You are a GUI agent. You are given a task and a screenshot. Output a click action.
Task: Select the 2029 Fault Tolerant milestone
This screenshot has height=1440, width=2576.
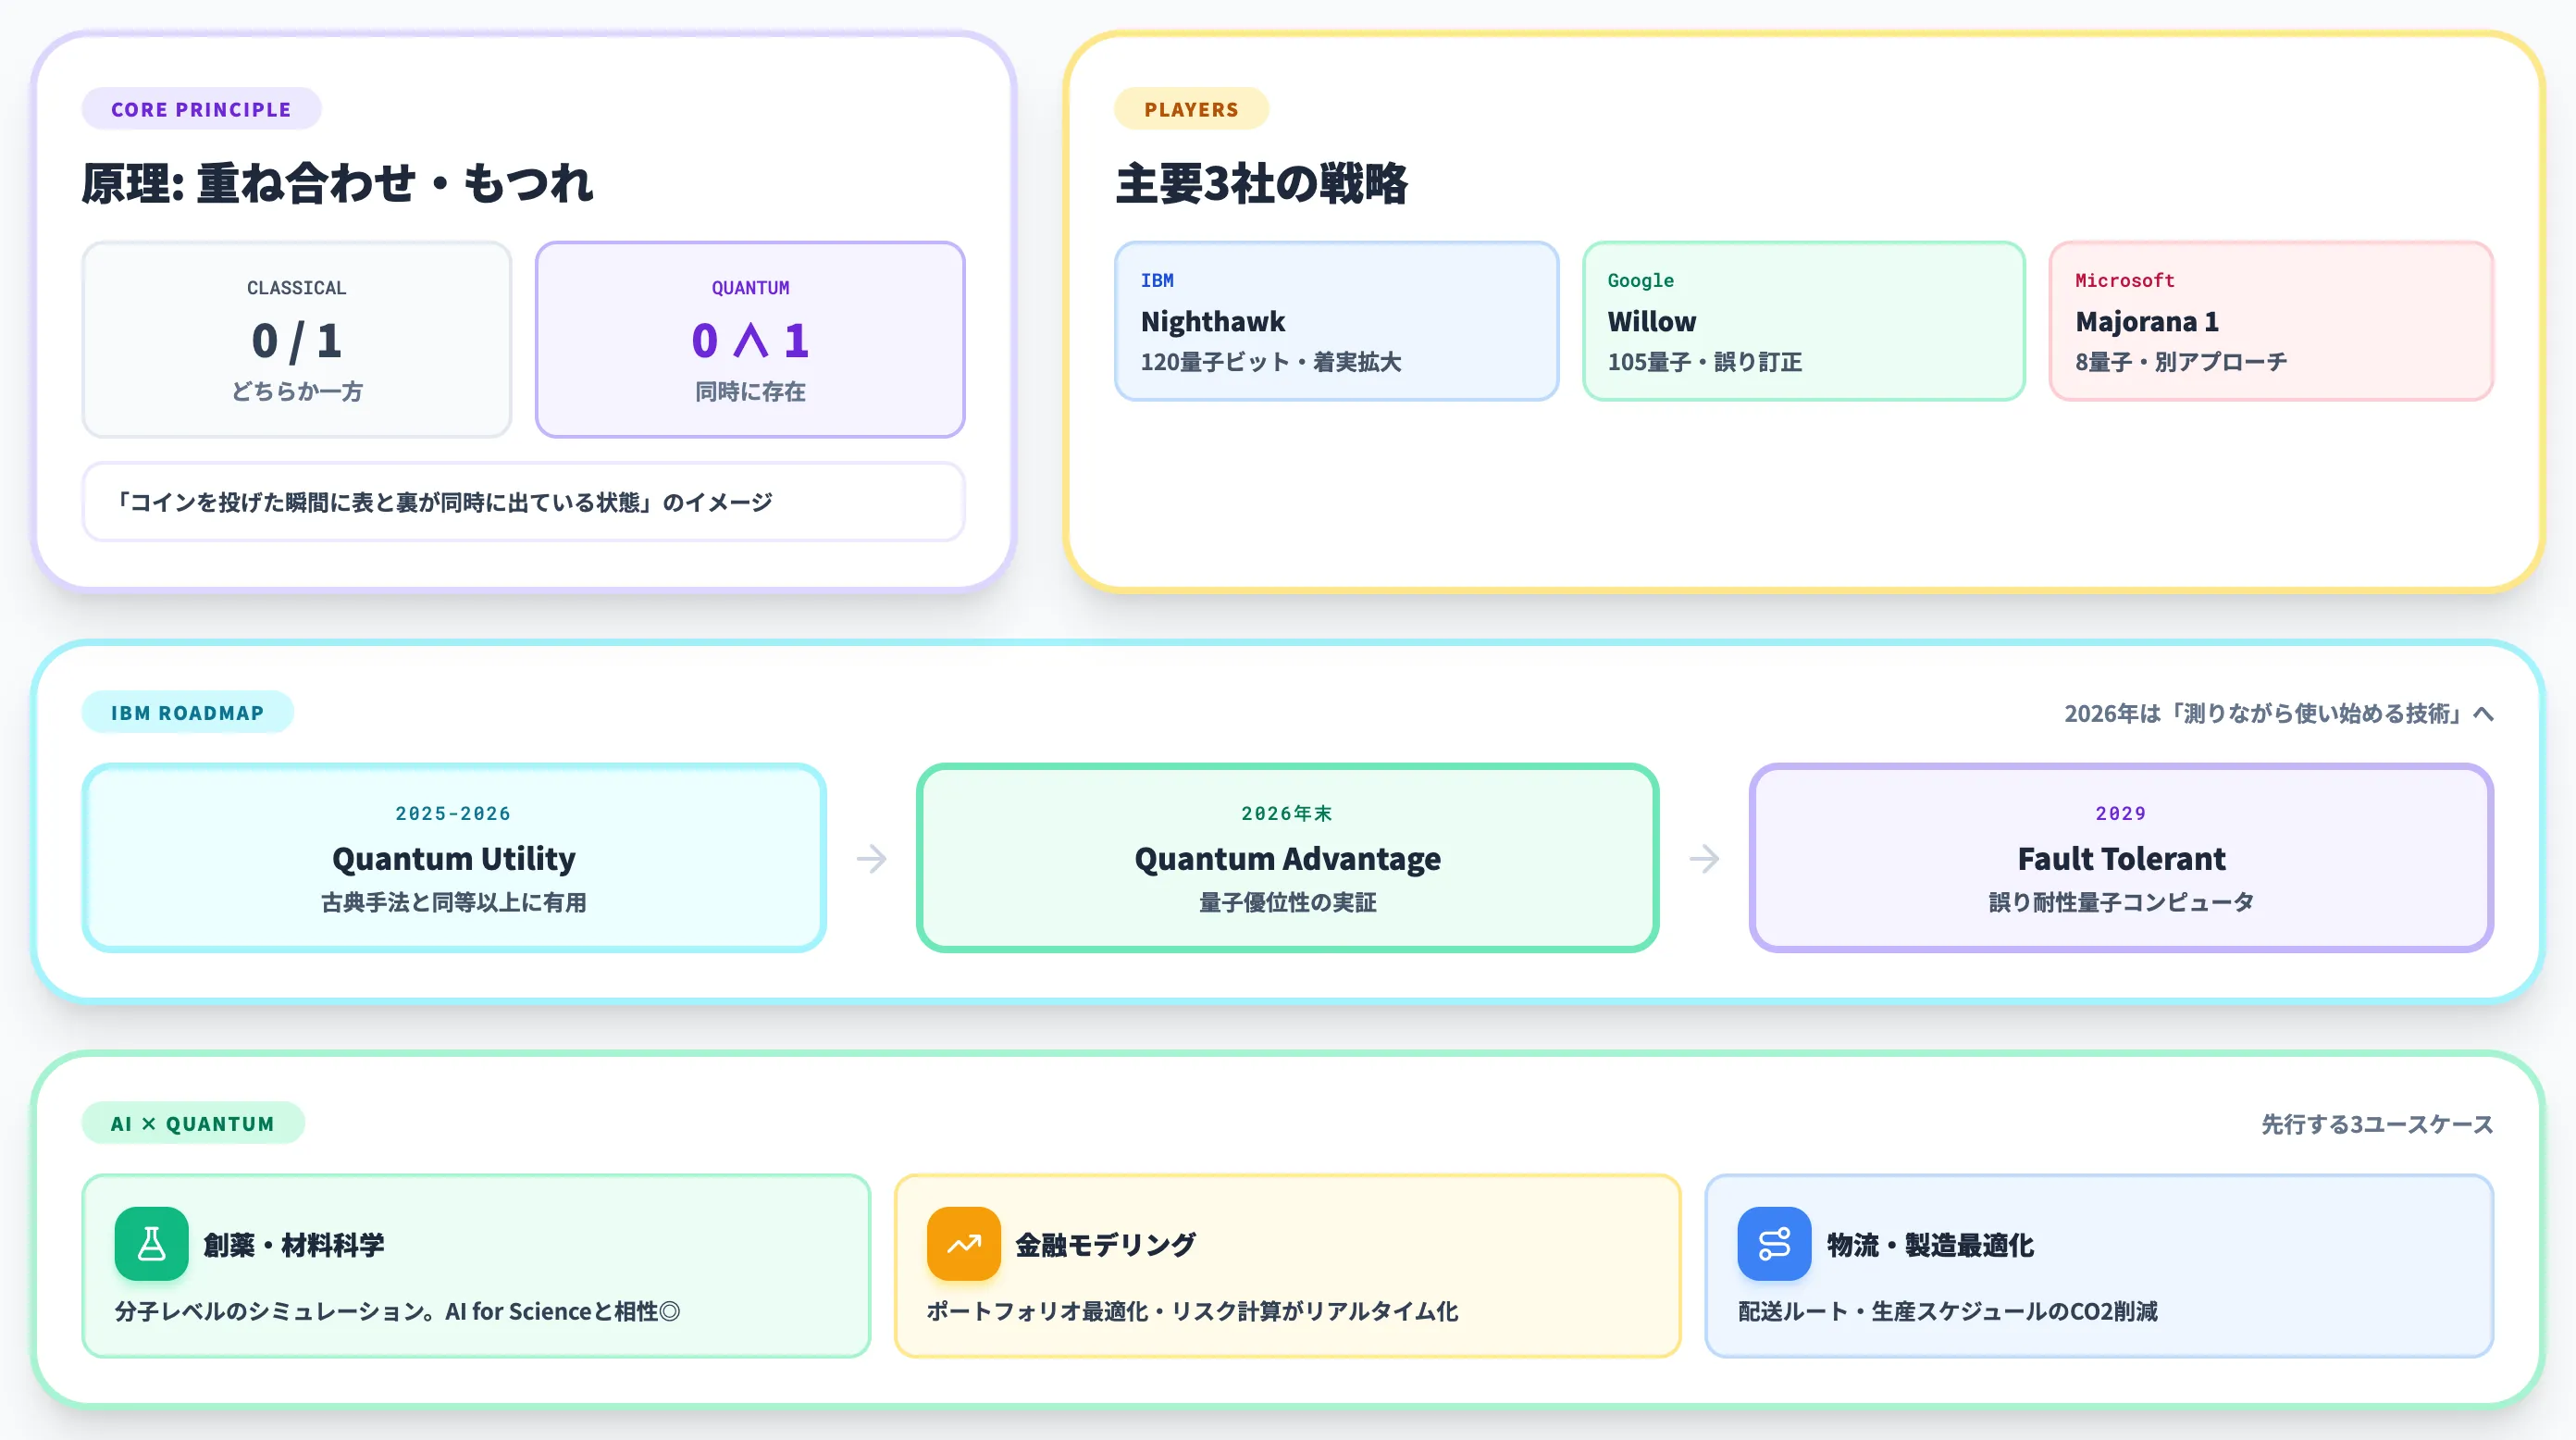click(2121, 858)
